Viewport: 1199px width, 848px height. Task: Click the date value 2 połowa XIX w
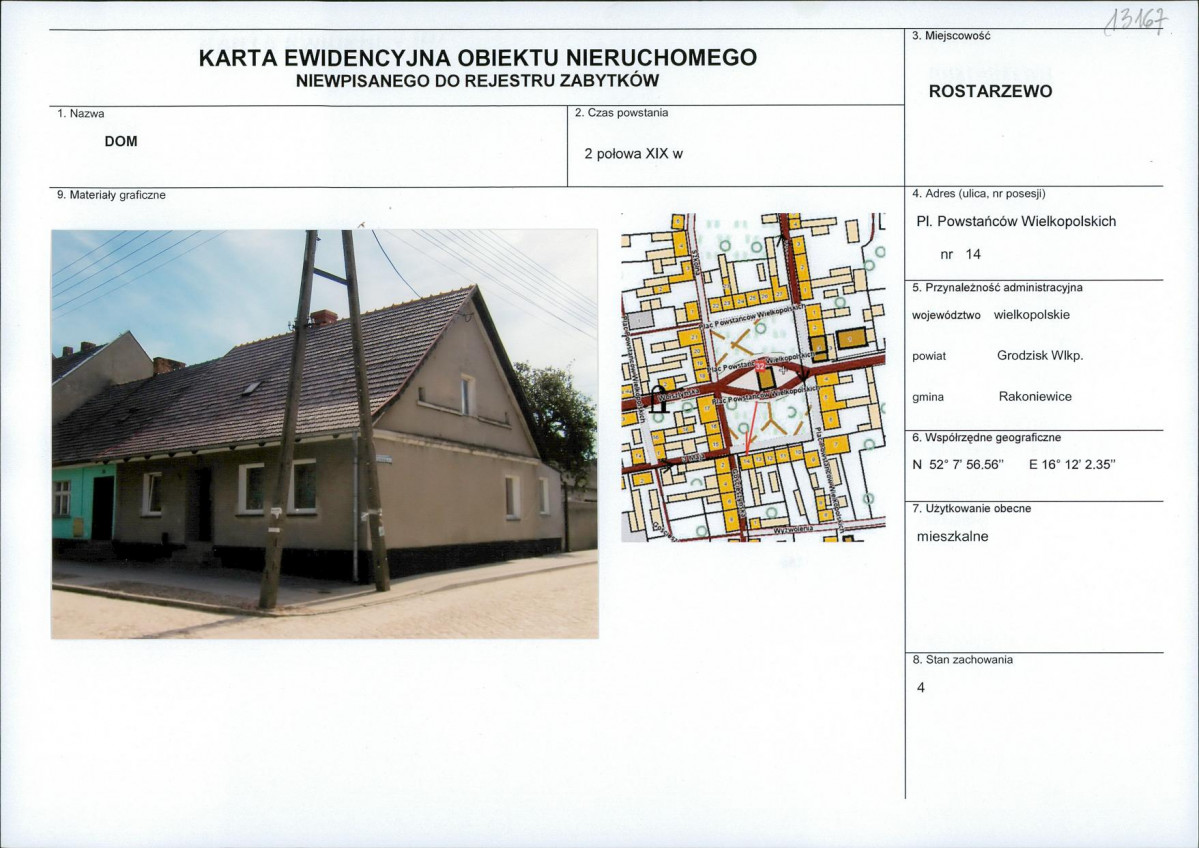[633, 154]
